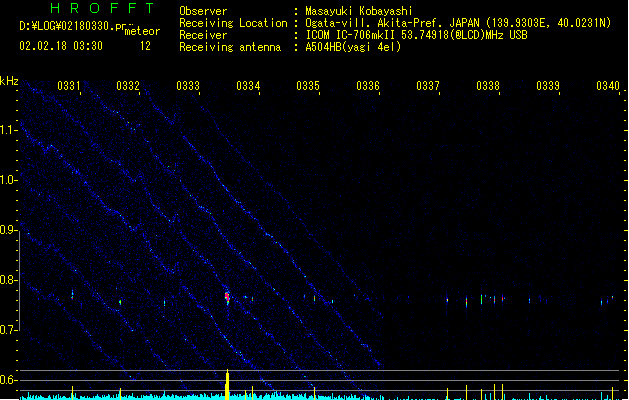Click the 0.9 kHz frequency tick label
The height and width of the screenshot is (400, 629).
point(8,230)
